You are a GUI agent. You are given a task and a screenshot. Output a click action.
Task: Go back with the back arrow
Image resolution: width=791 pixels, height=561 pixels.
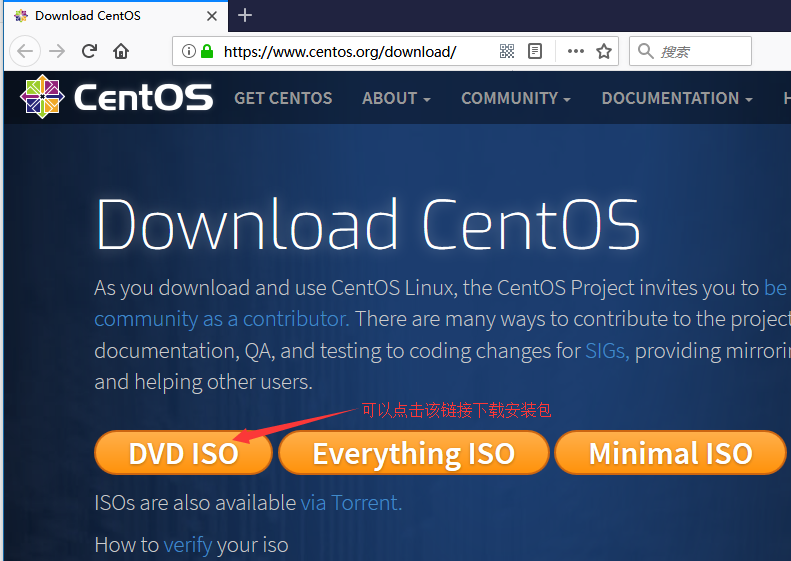[x=25, y=51]
